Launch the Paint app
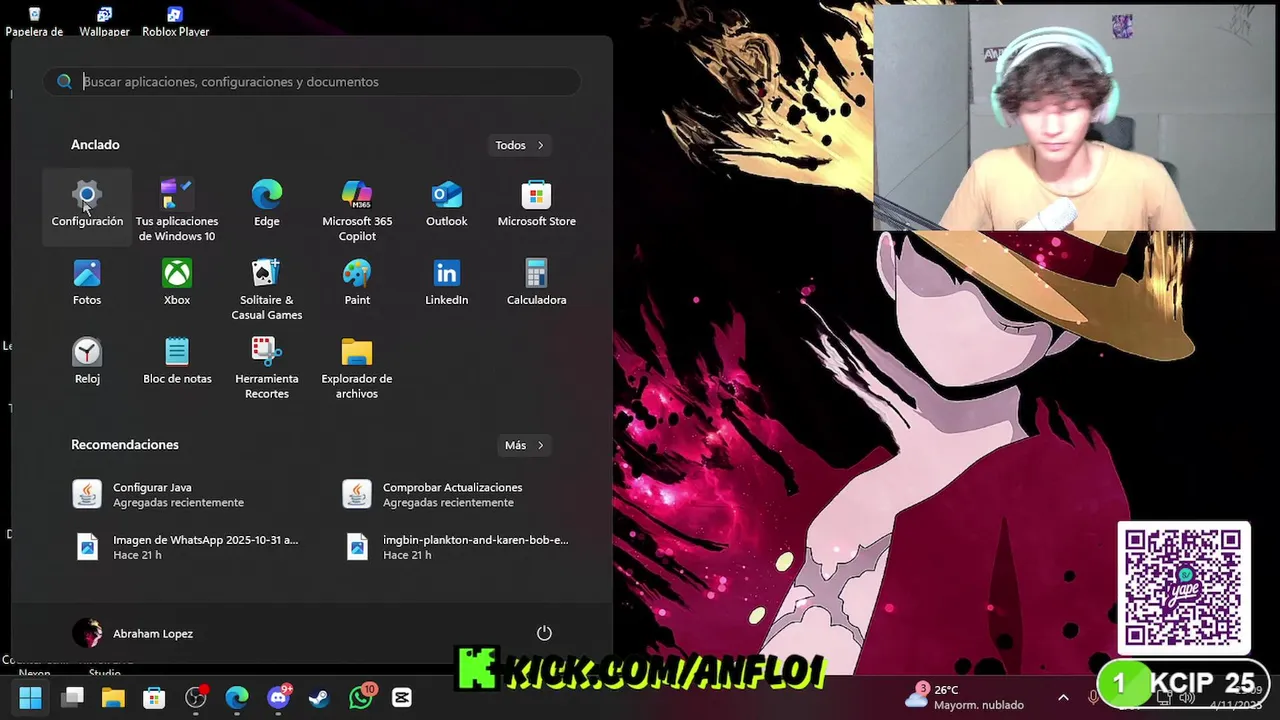1280x720 pixels. point(357,283)
